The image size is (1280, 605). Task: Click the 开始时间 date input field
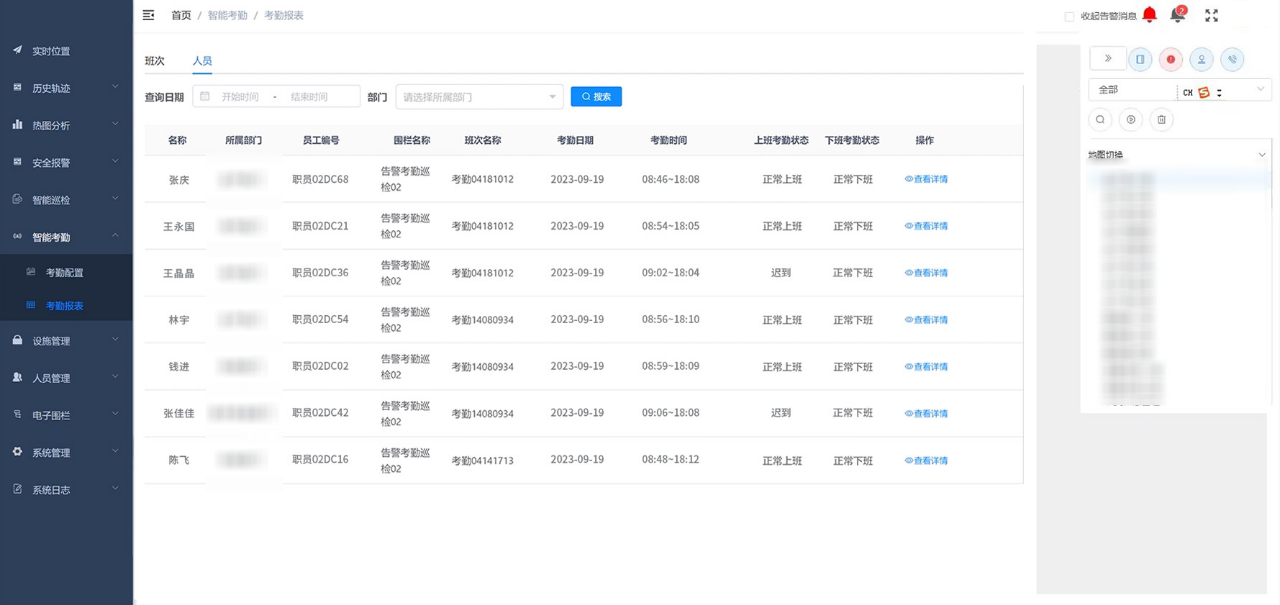point(240,97)
